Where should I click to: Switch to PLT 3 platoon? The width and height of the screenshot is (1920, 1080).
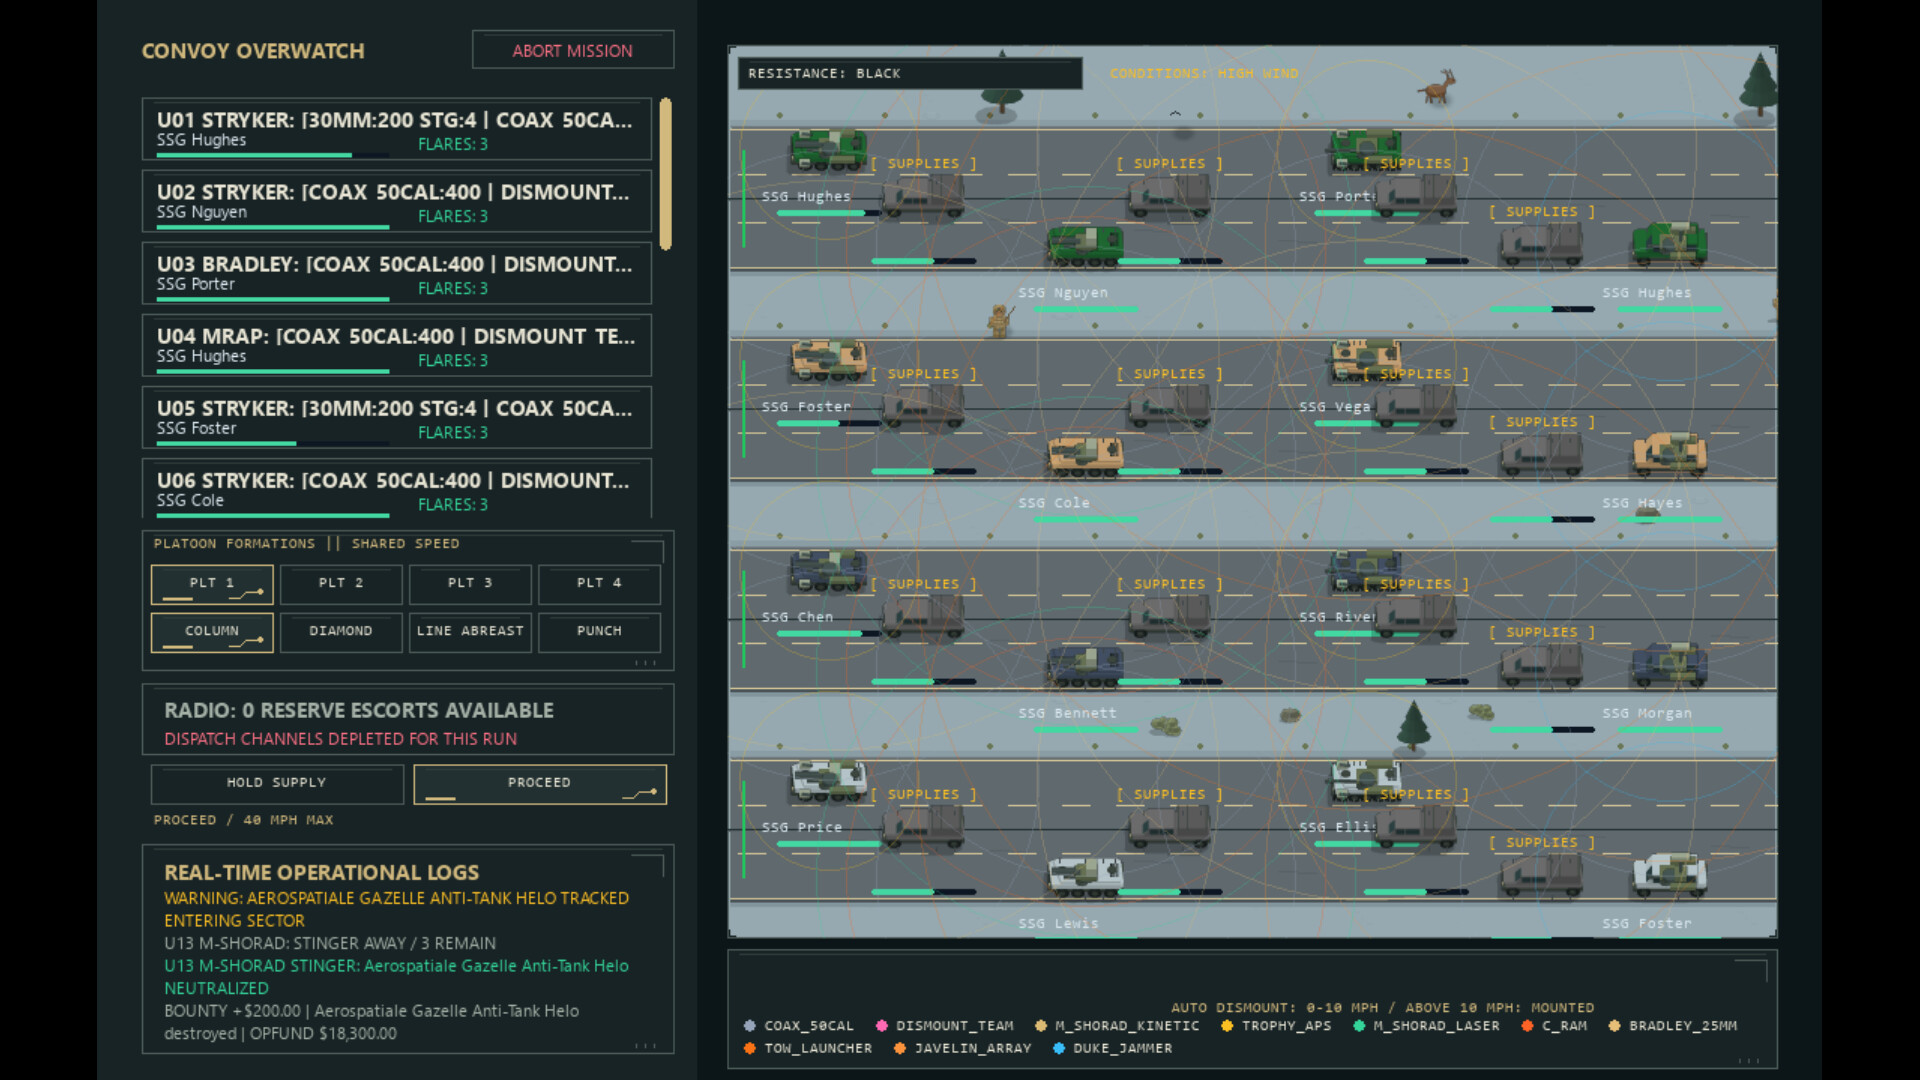click(x=470, y=584)
